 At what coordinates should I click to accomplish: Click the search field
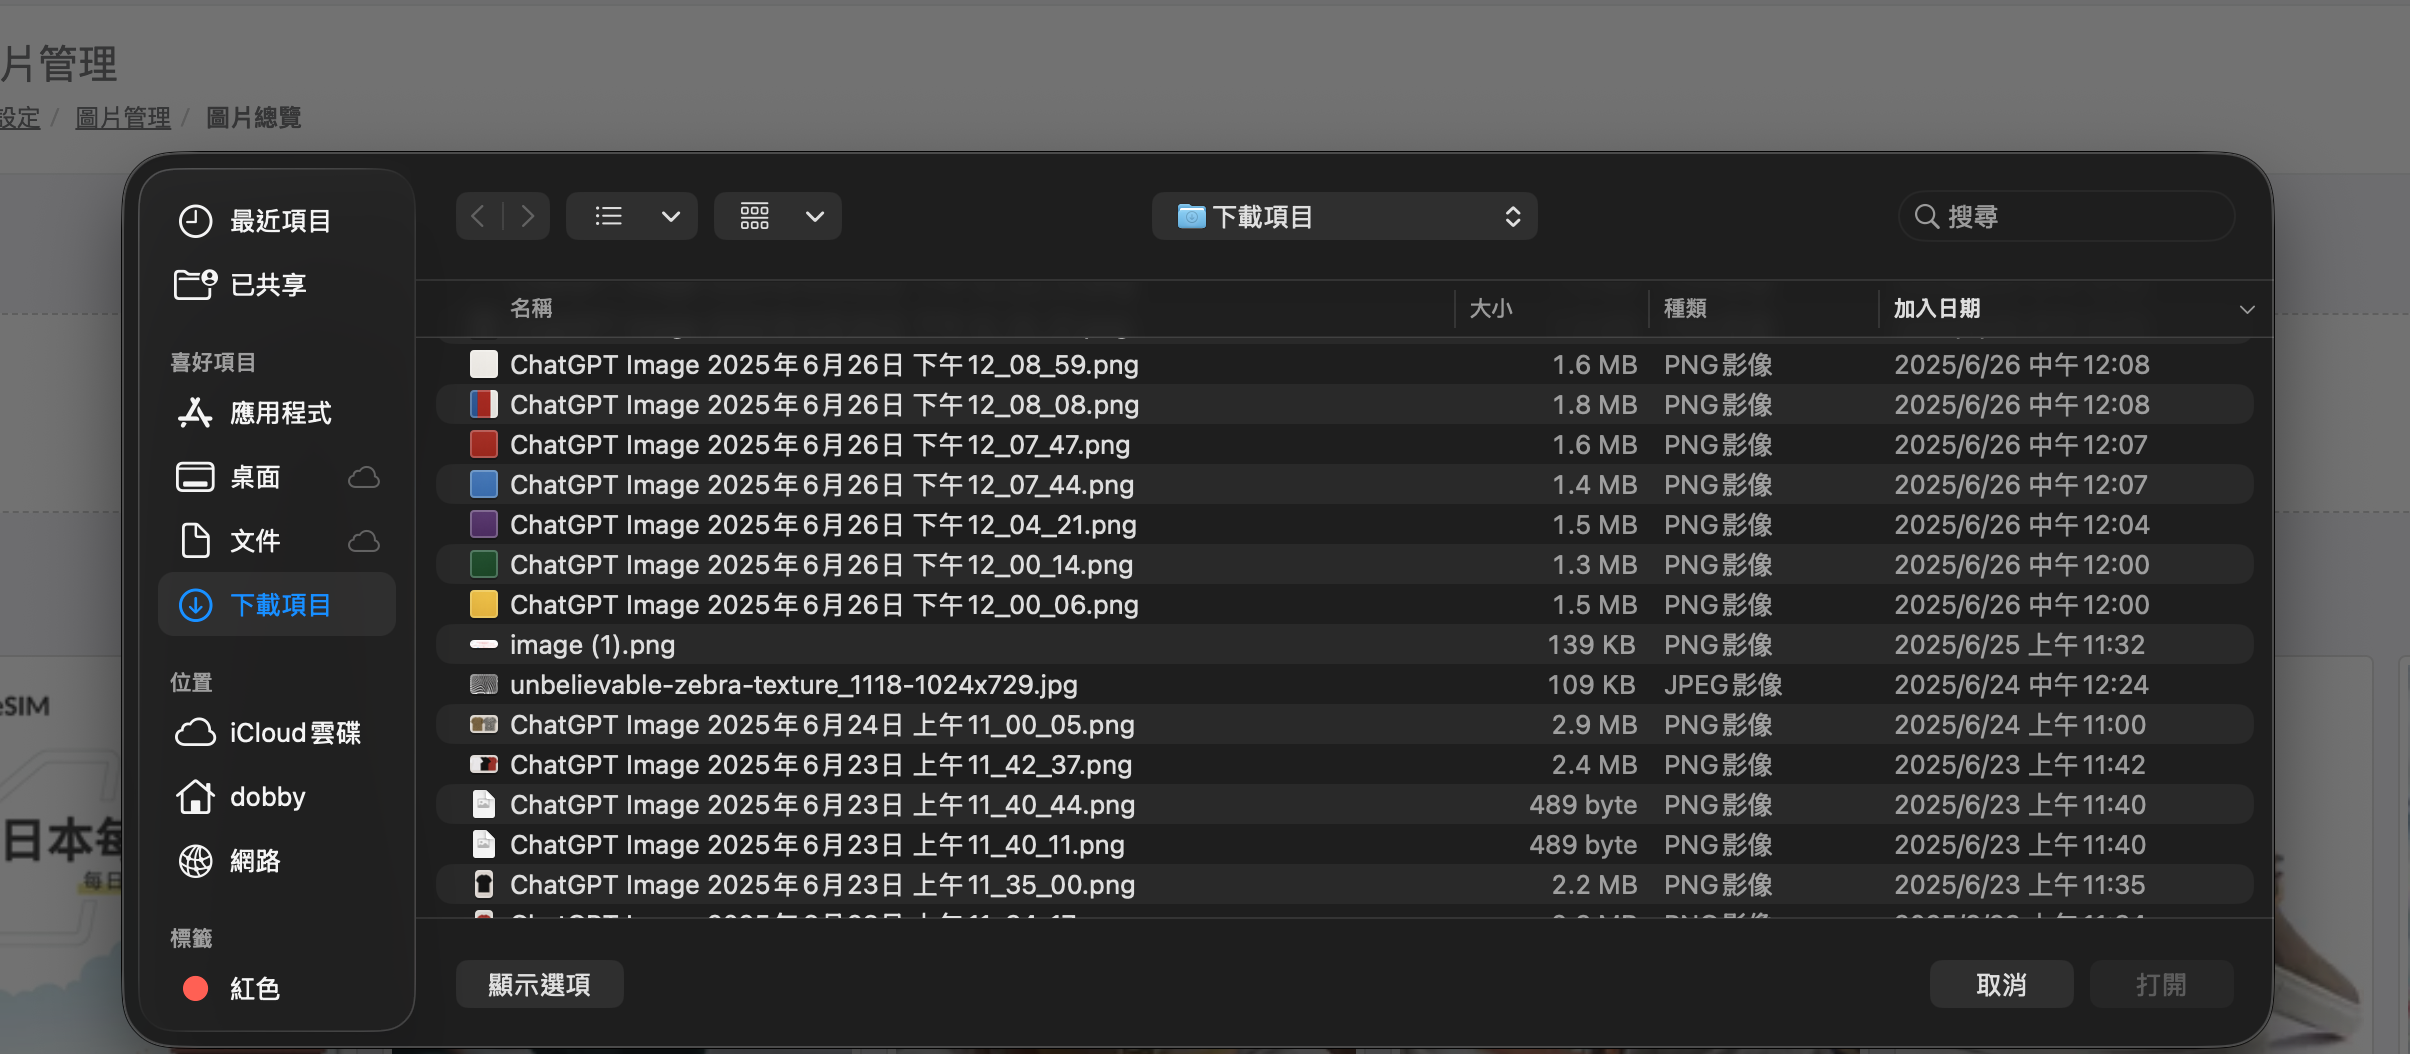(x=2068, y=216)
